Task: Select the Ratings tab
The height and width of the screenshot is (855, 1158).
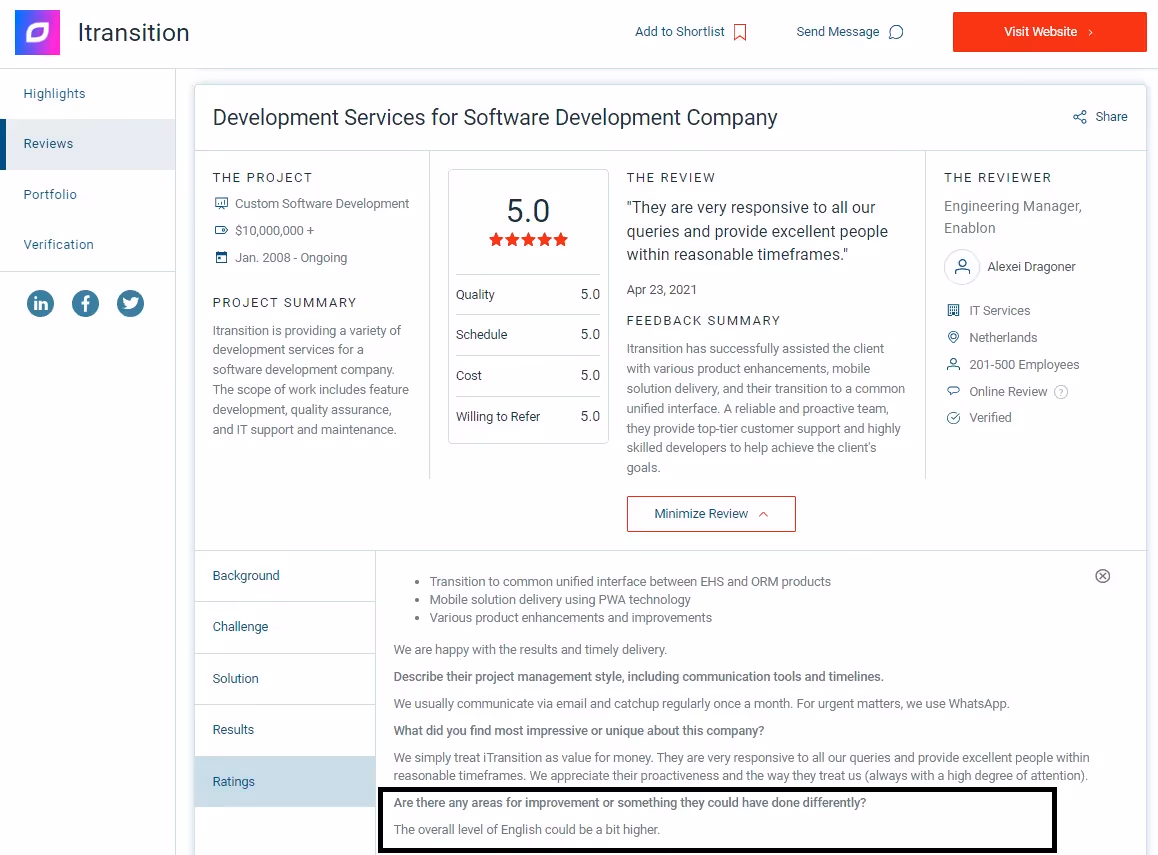Action: click(x=285, y=781)
